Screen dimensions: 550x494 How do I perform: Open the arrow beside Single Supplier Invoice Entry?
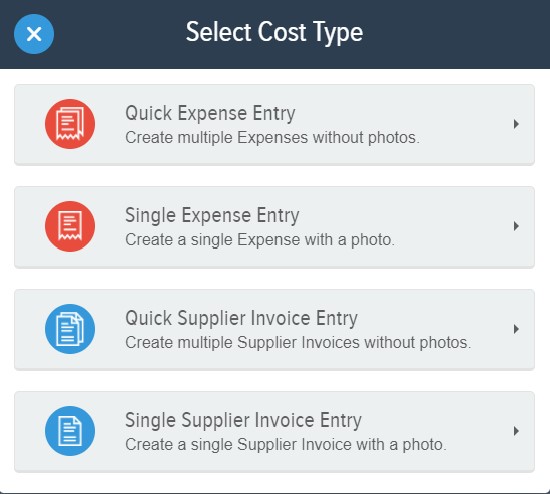point(516,431)
